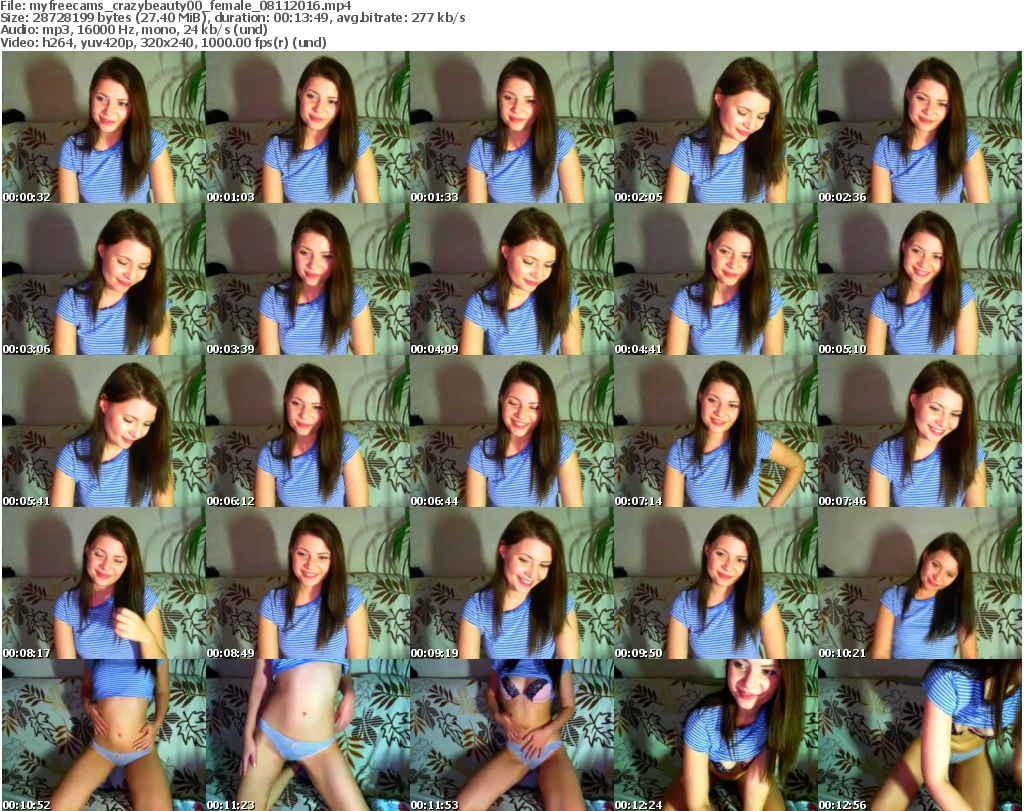1024x811 pixels.
Task: Click the frame labeled 00:02:05
Action: (714, 127)
